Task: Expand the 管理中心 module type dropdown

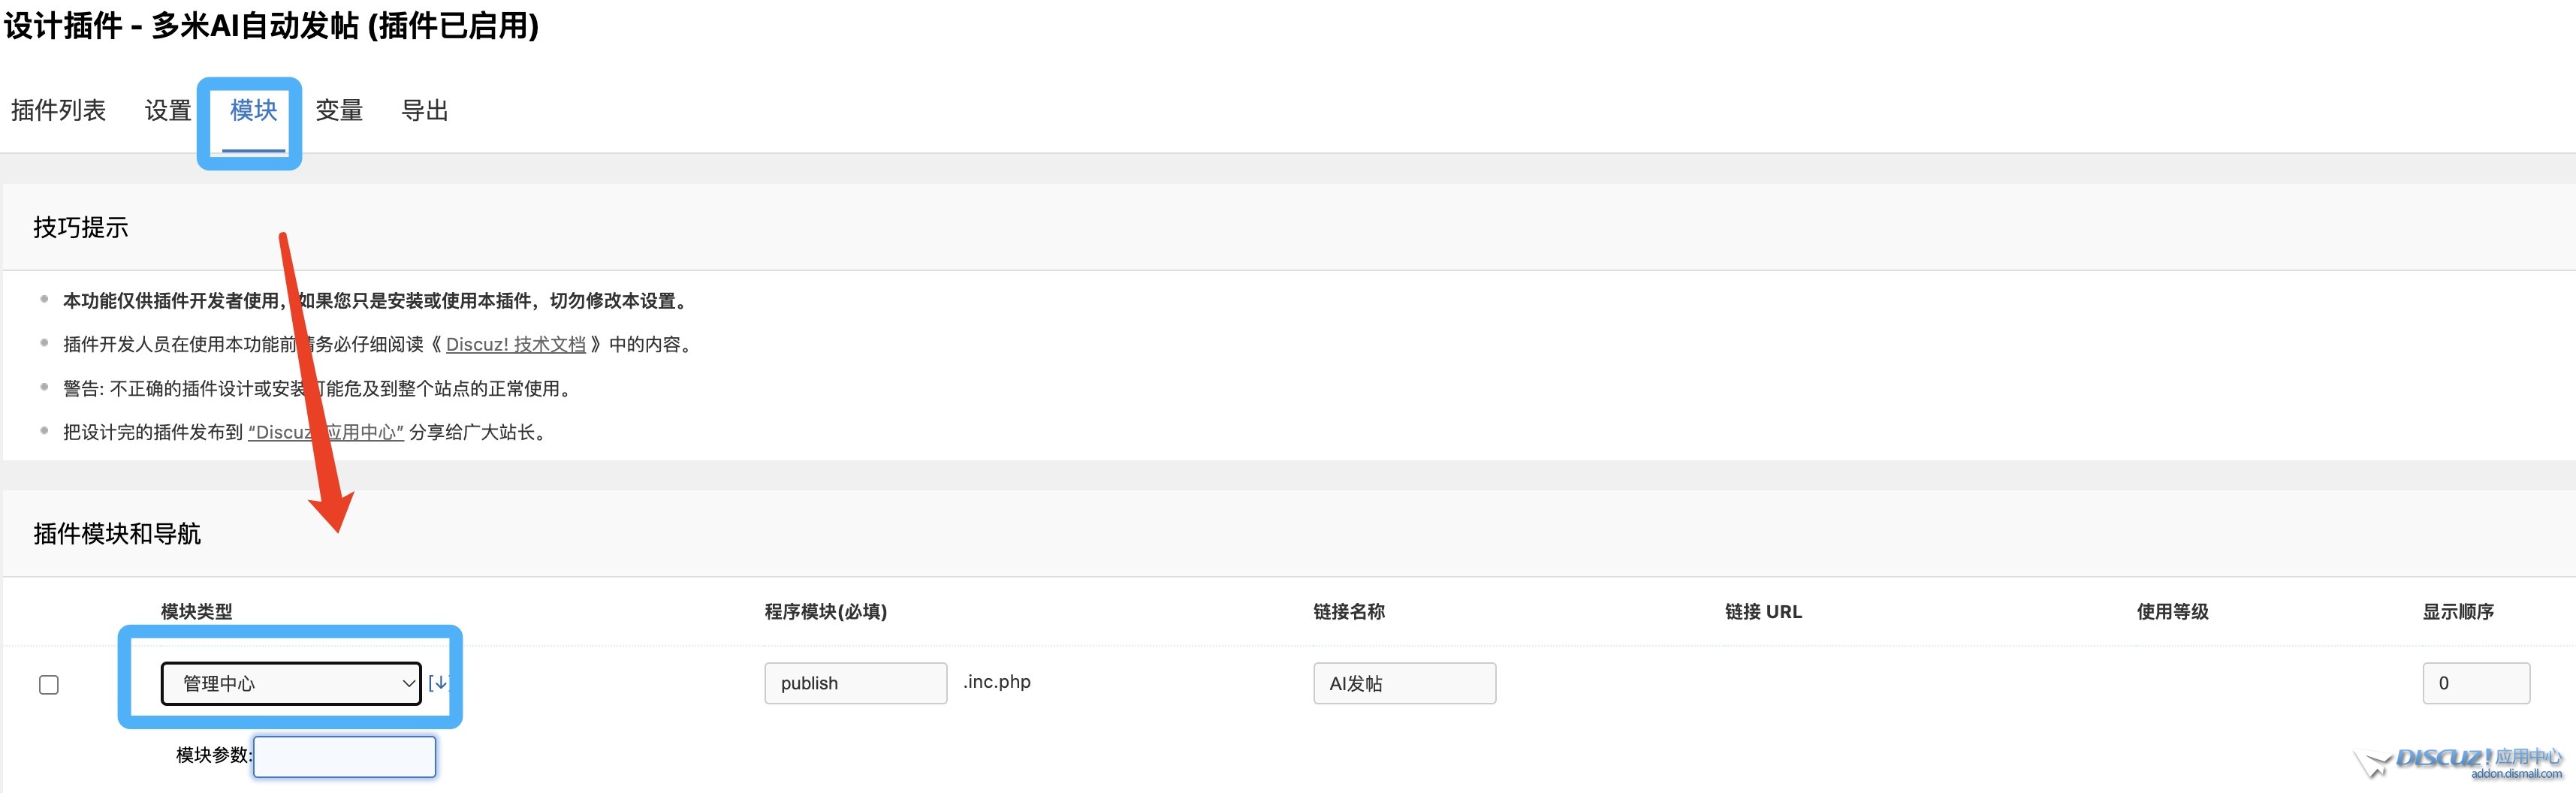Action: (291, 684)
